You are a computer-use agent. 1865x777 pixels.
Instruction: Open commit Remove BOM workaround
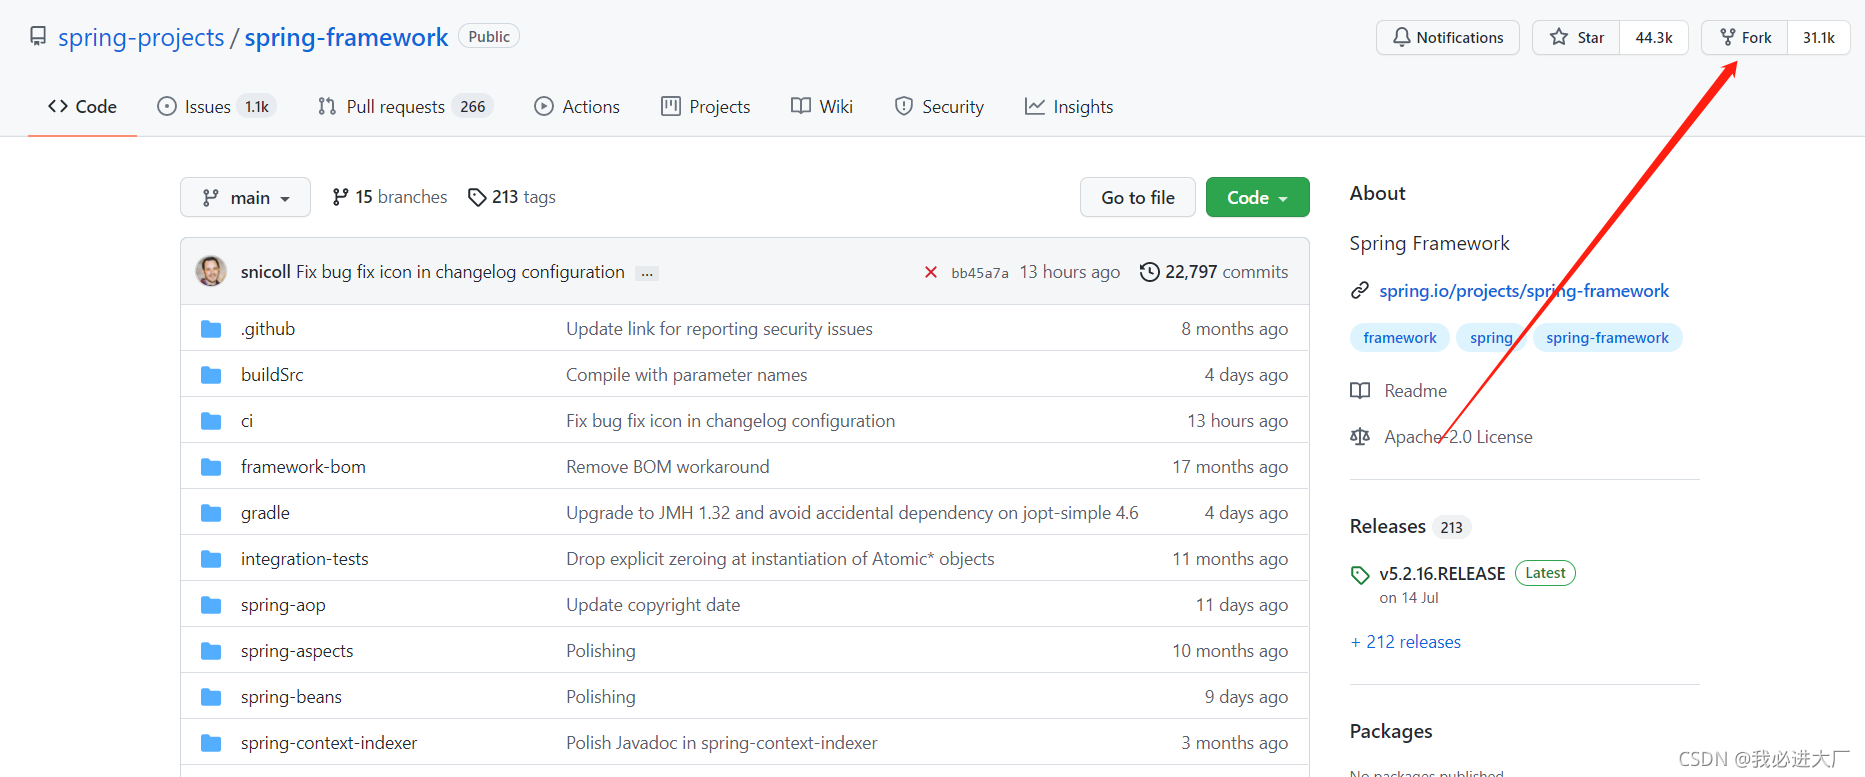(668, 467)
